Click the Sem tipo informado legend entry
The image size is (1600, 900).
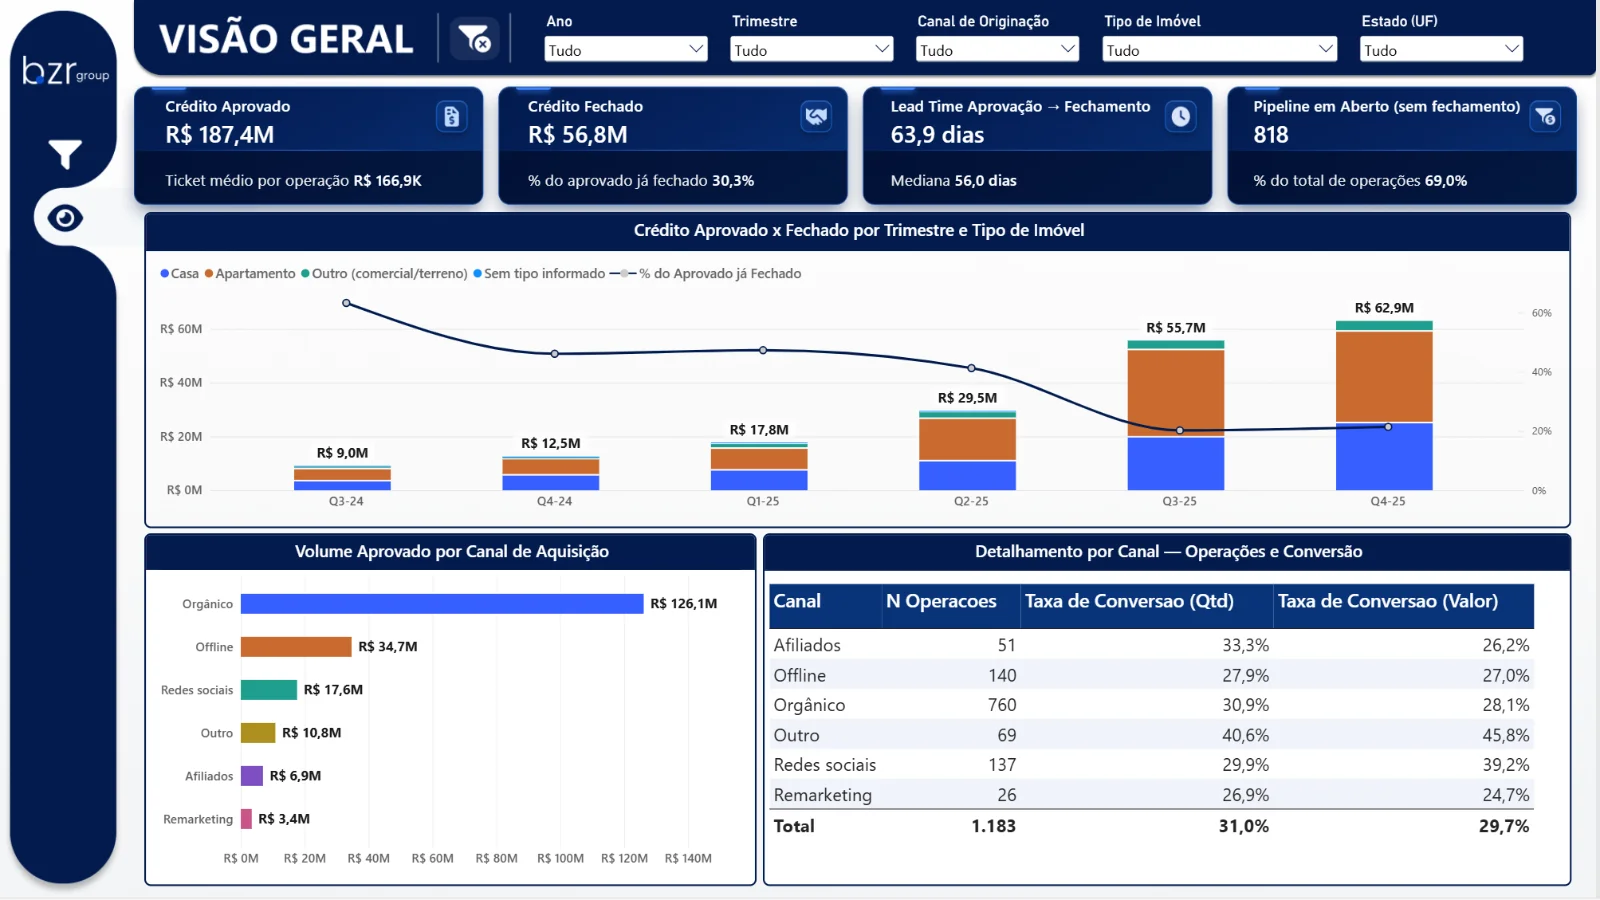coord(539,273)
